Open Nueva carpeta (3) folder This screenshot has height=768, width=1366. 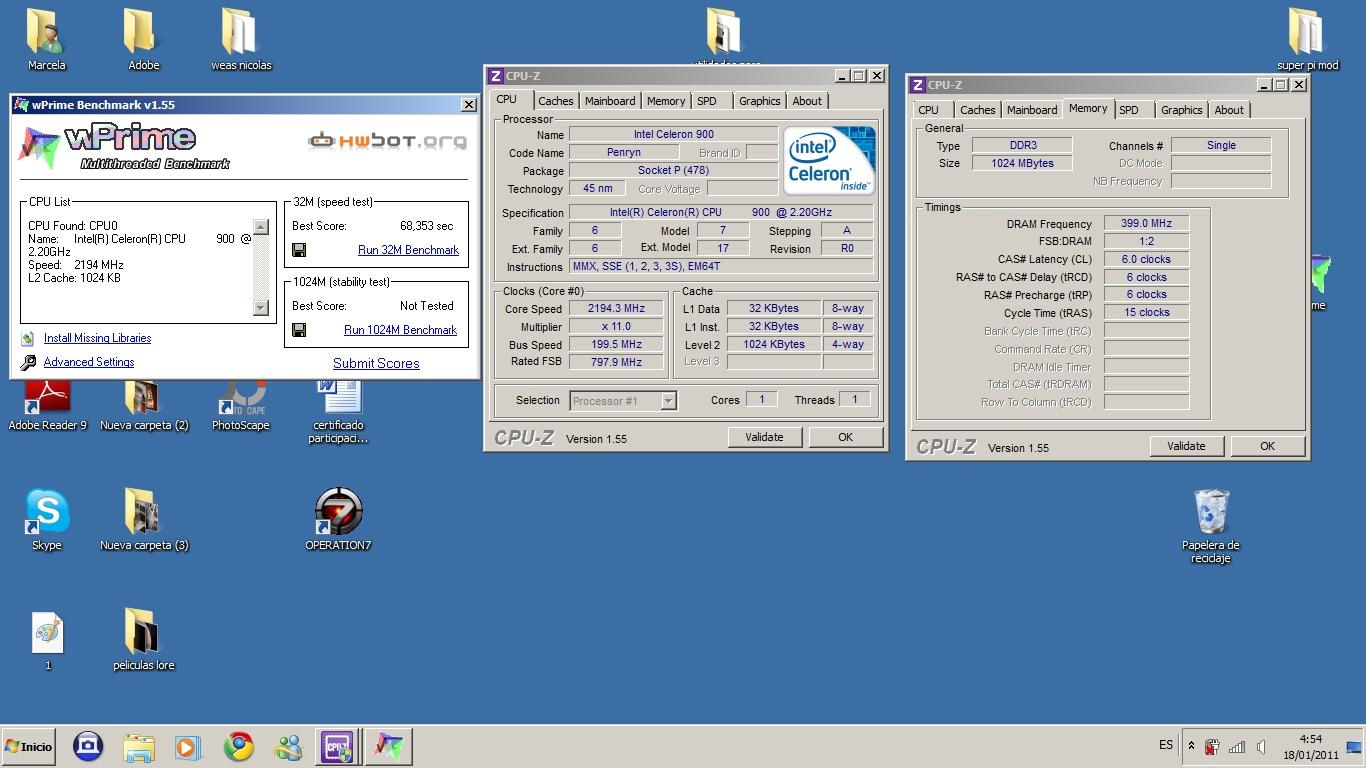(143, 512)
